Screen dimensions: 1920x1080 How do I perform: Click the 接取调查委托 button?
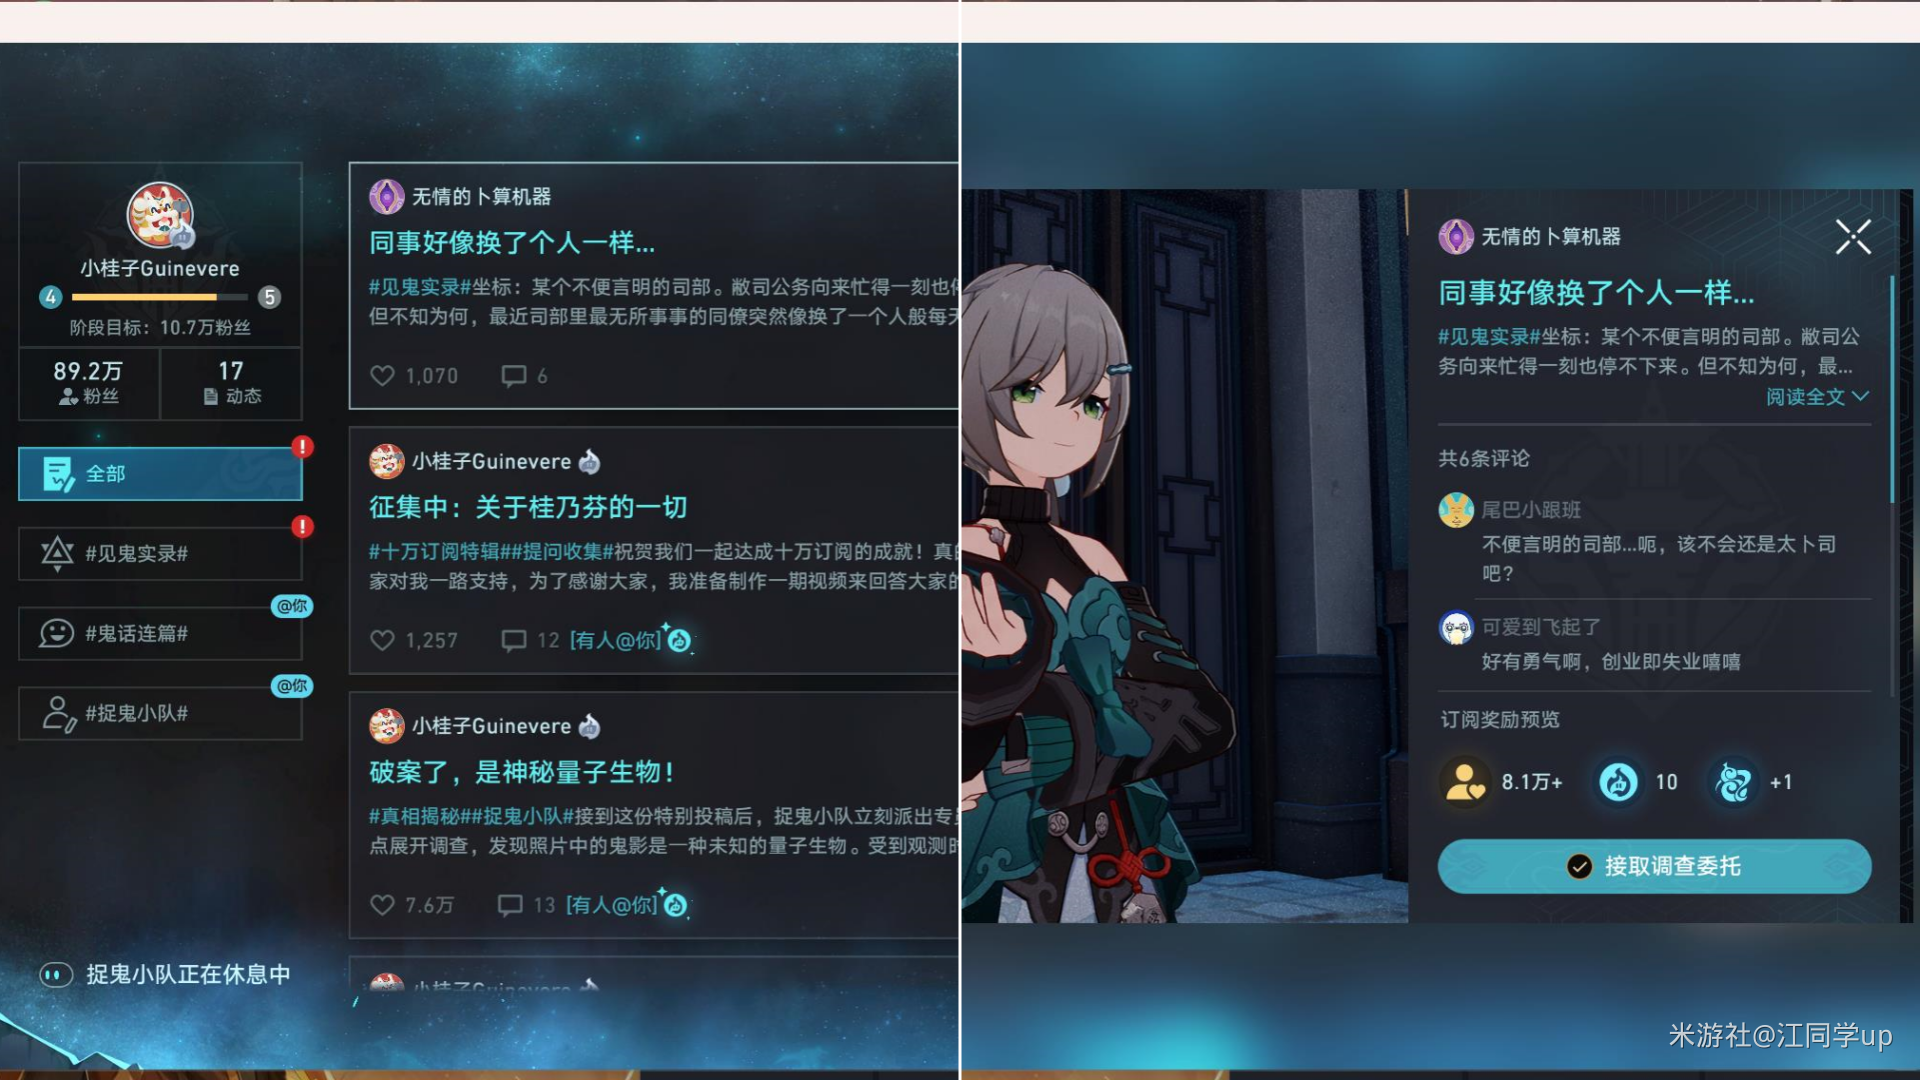coord(1654,866)
